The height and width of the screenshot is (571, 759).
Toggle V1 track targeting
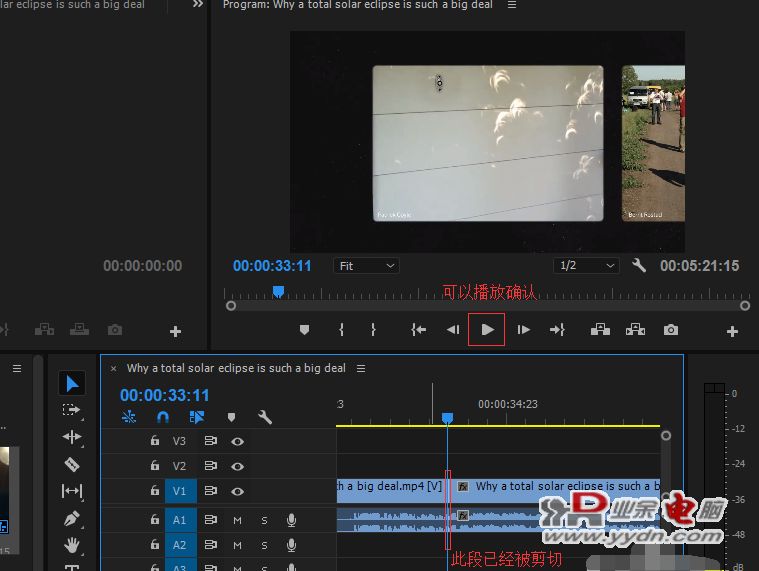coord(181,491)
